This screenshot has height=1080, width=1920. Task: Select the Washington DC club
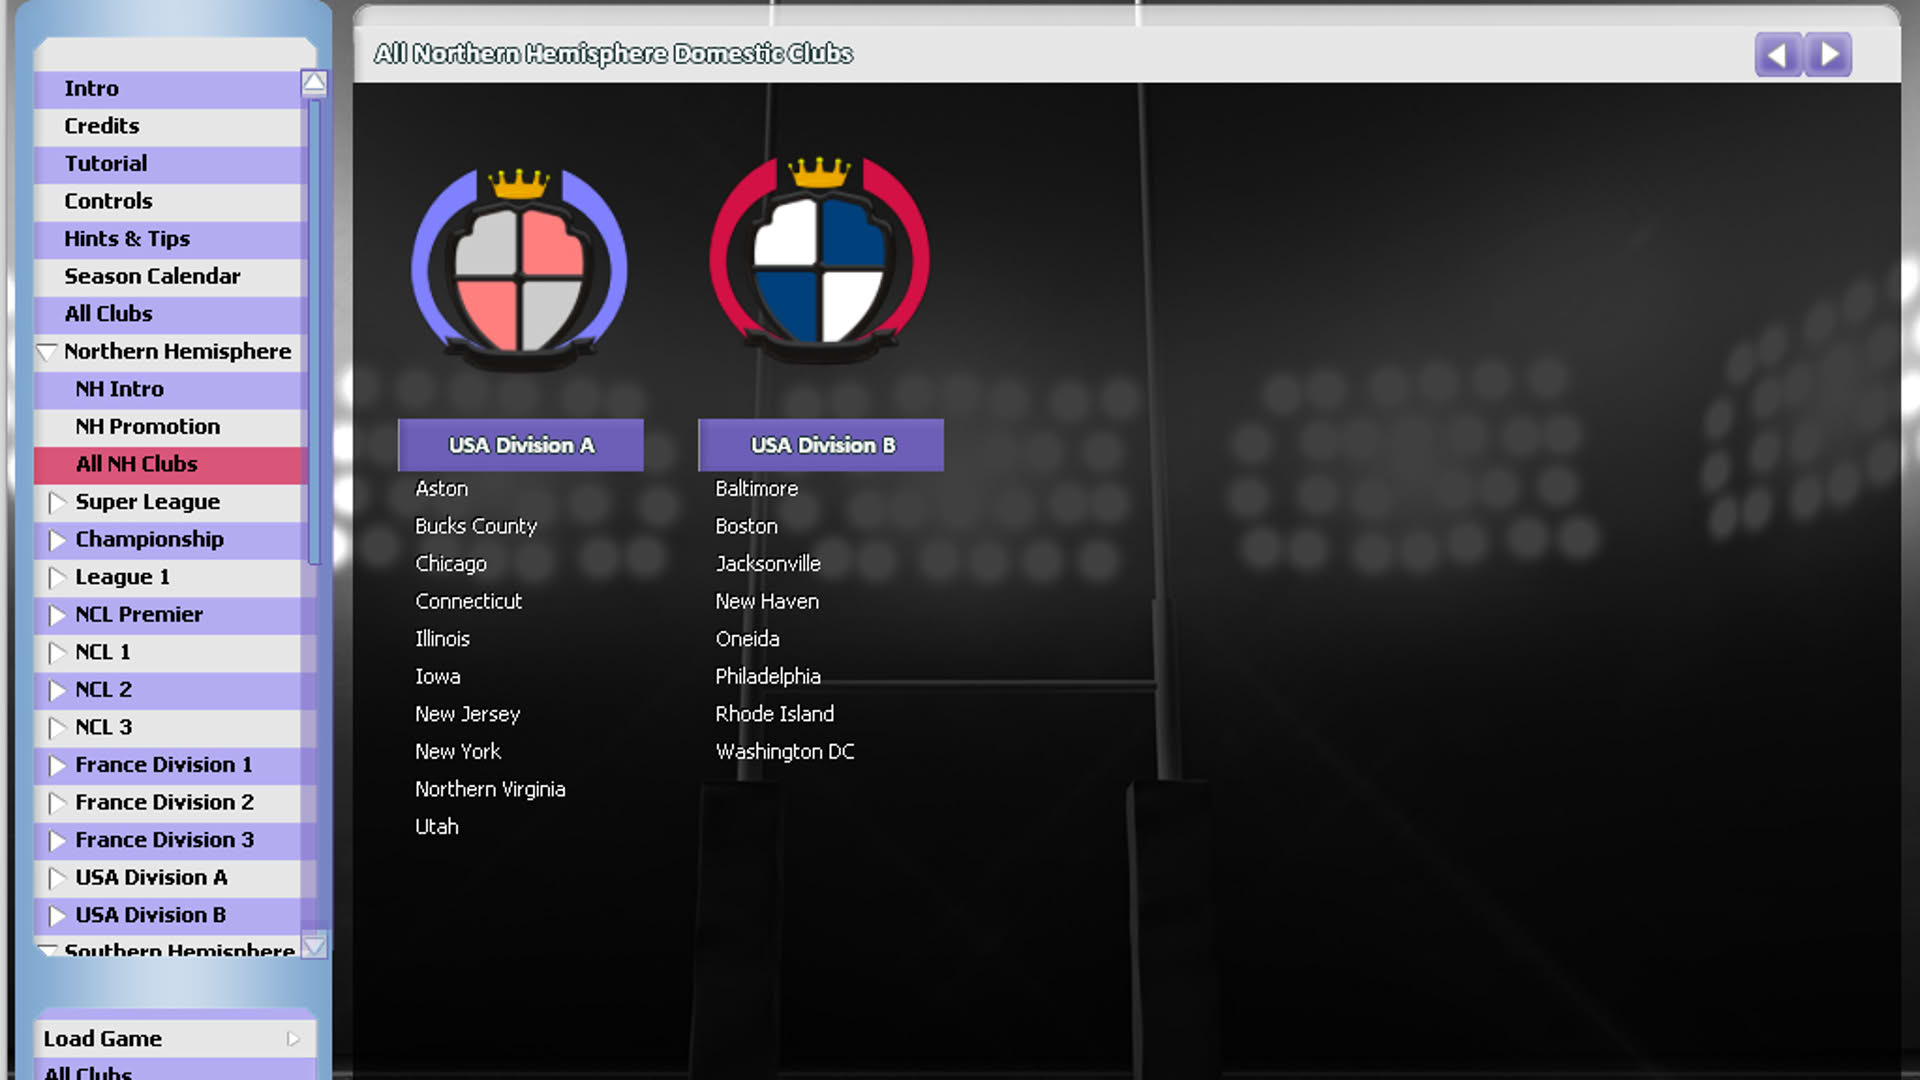tap(785, 752)
